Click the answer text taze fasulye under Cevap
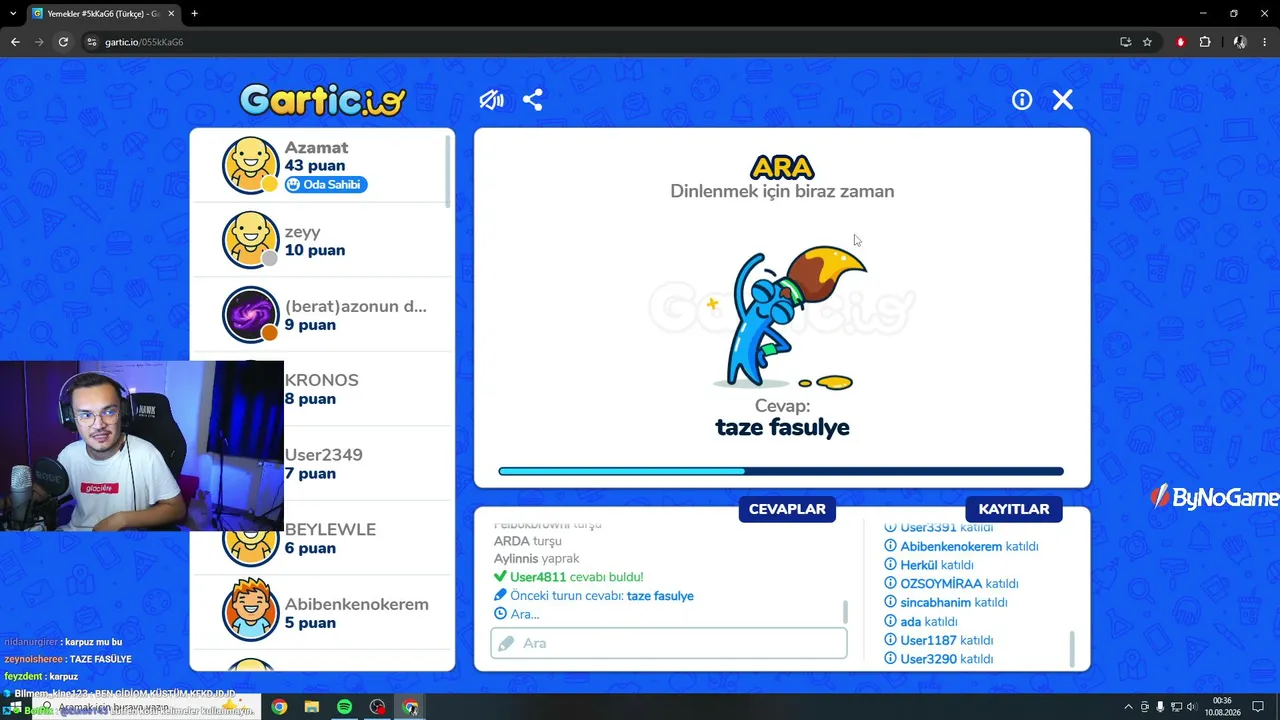The image size is (1280, 720). [782, 427]
